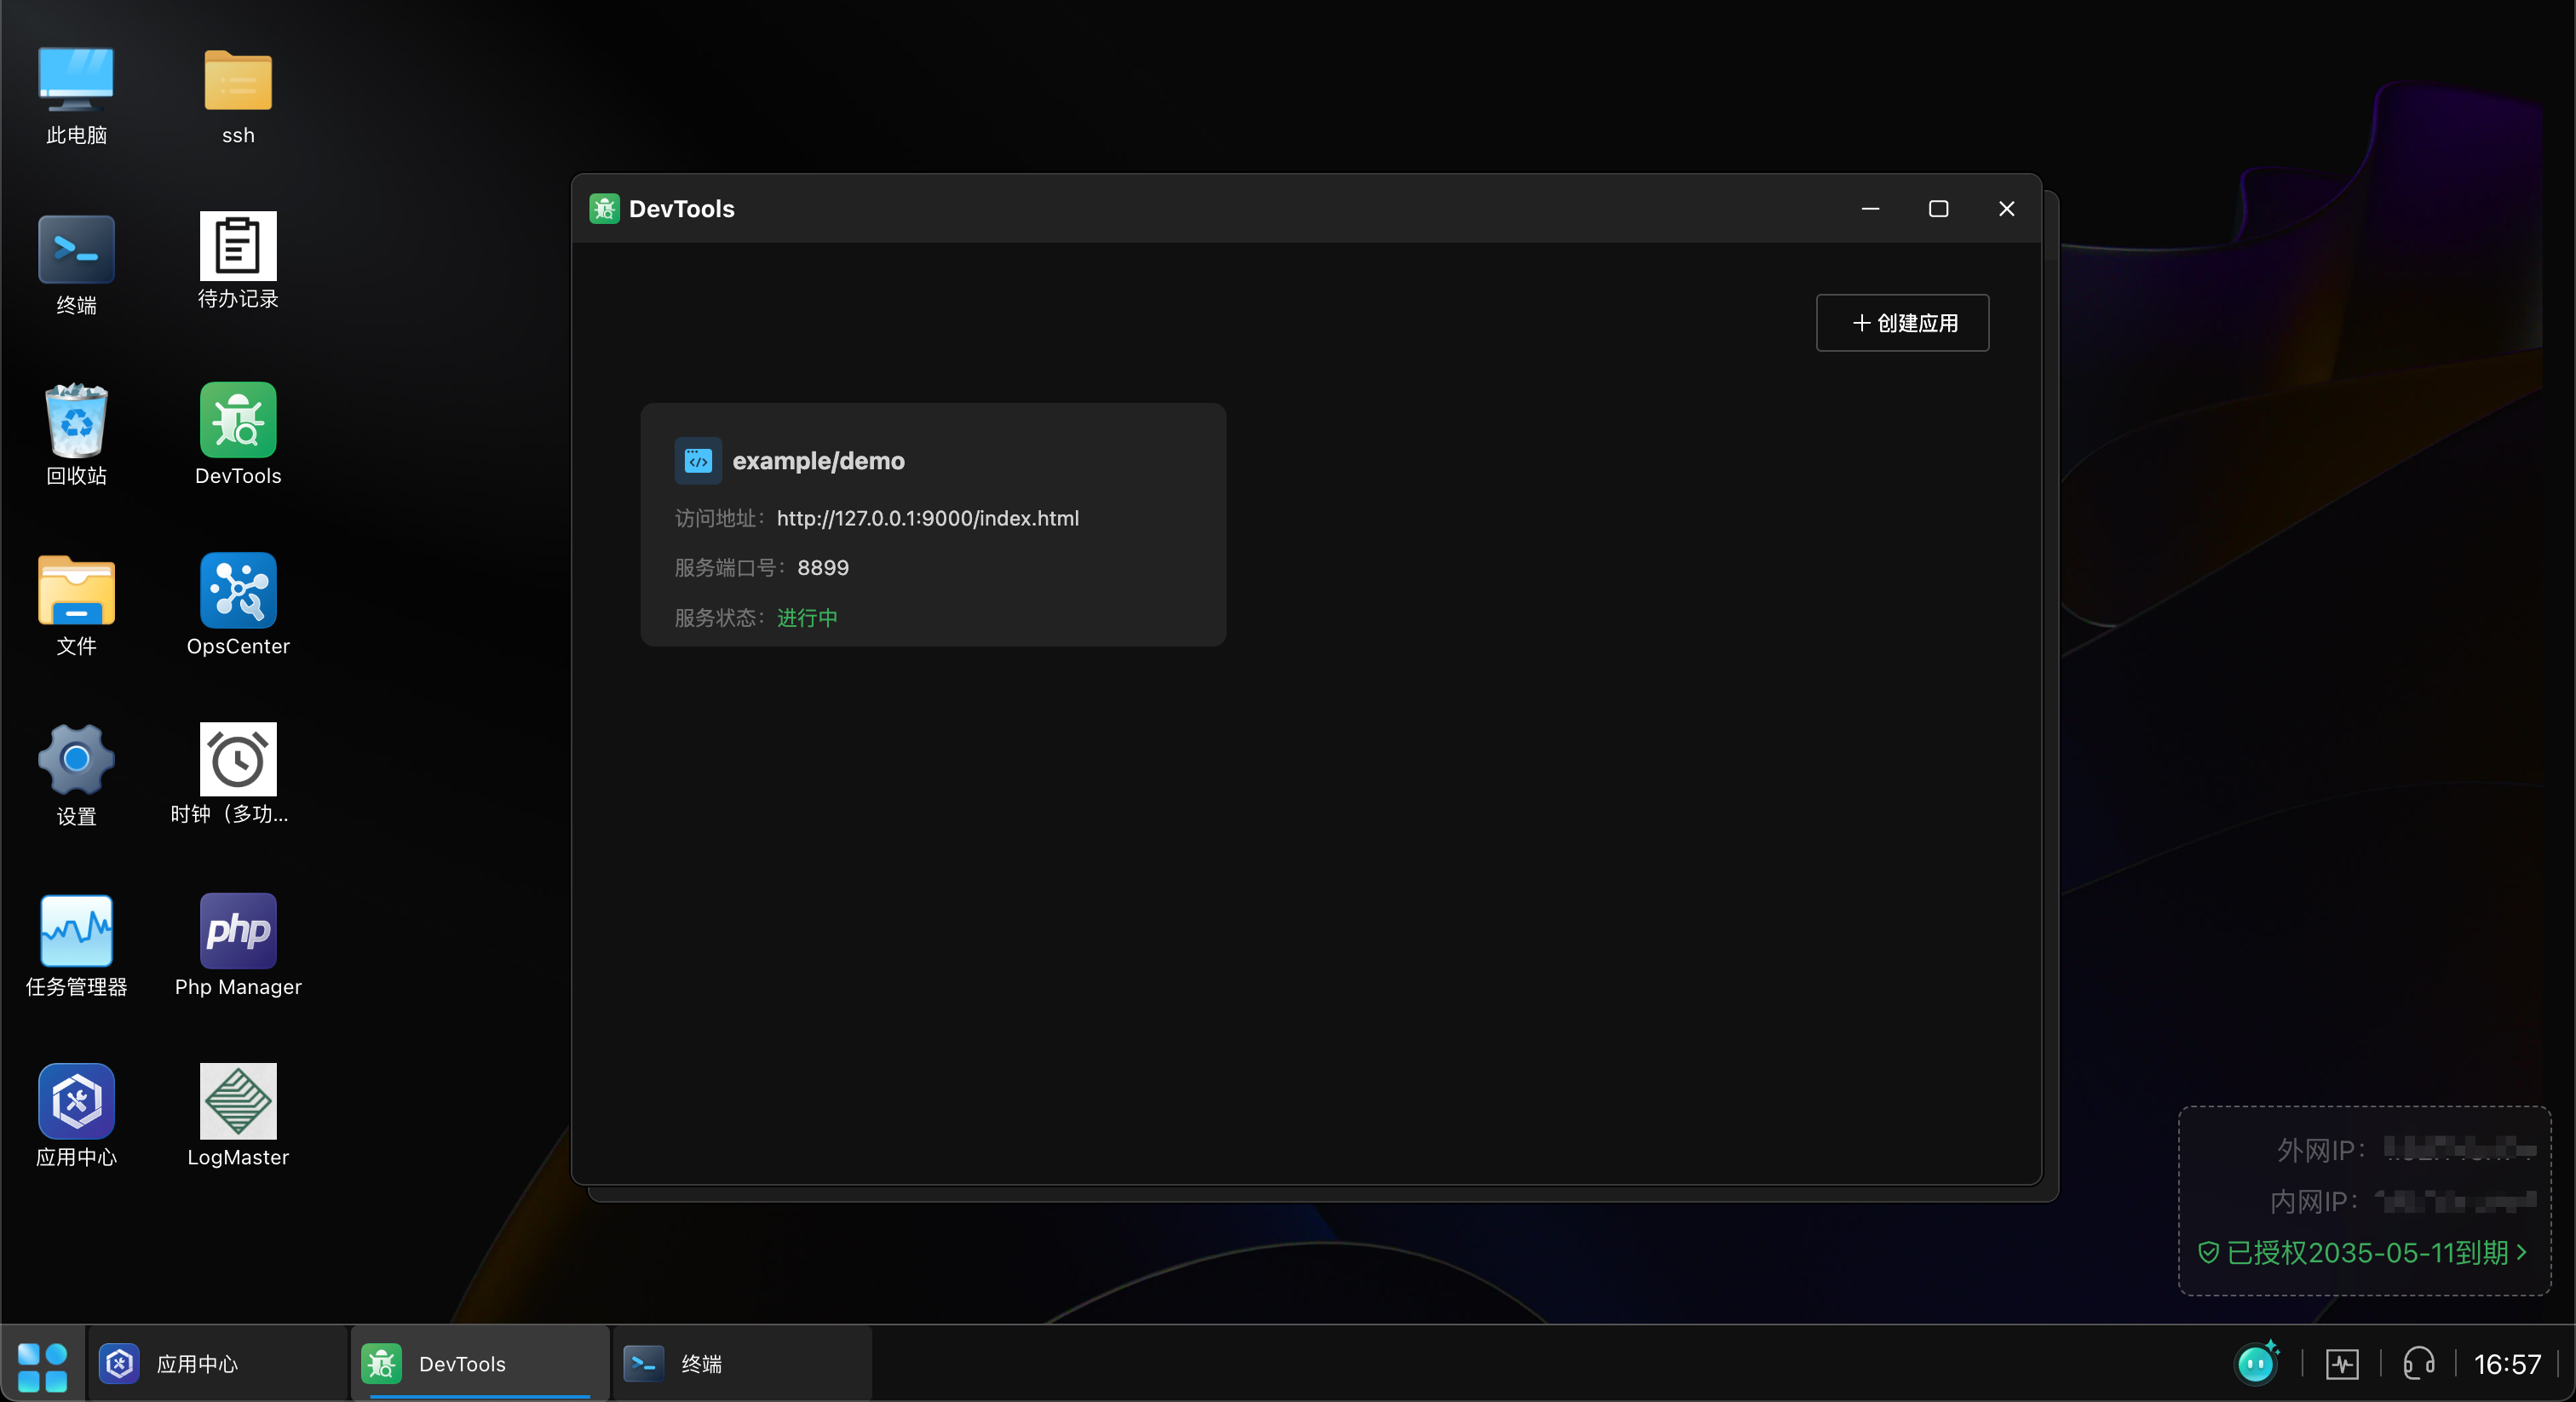This screenshot has width=2576, height=1402.
Task: Click the headset support tray icon
Action: tap(2419, 1363)
